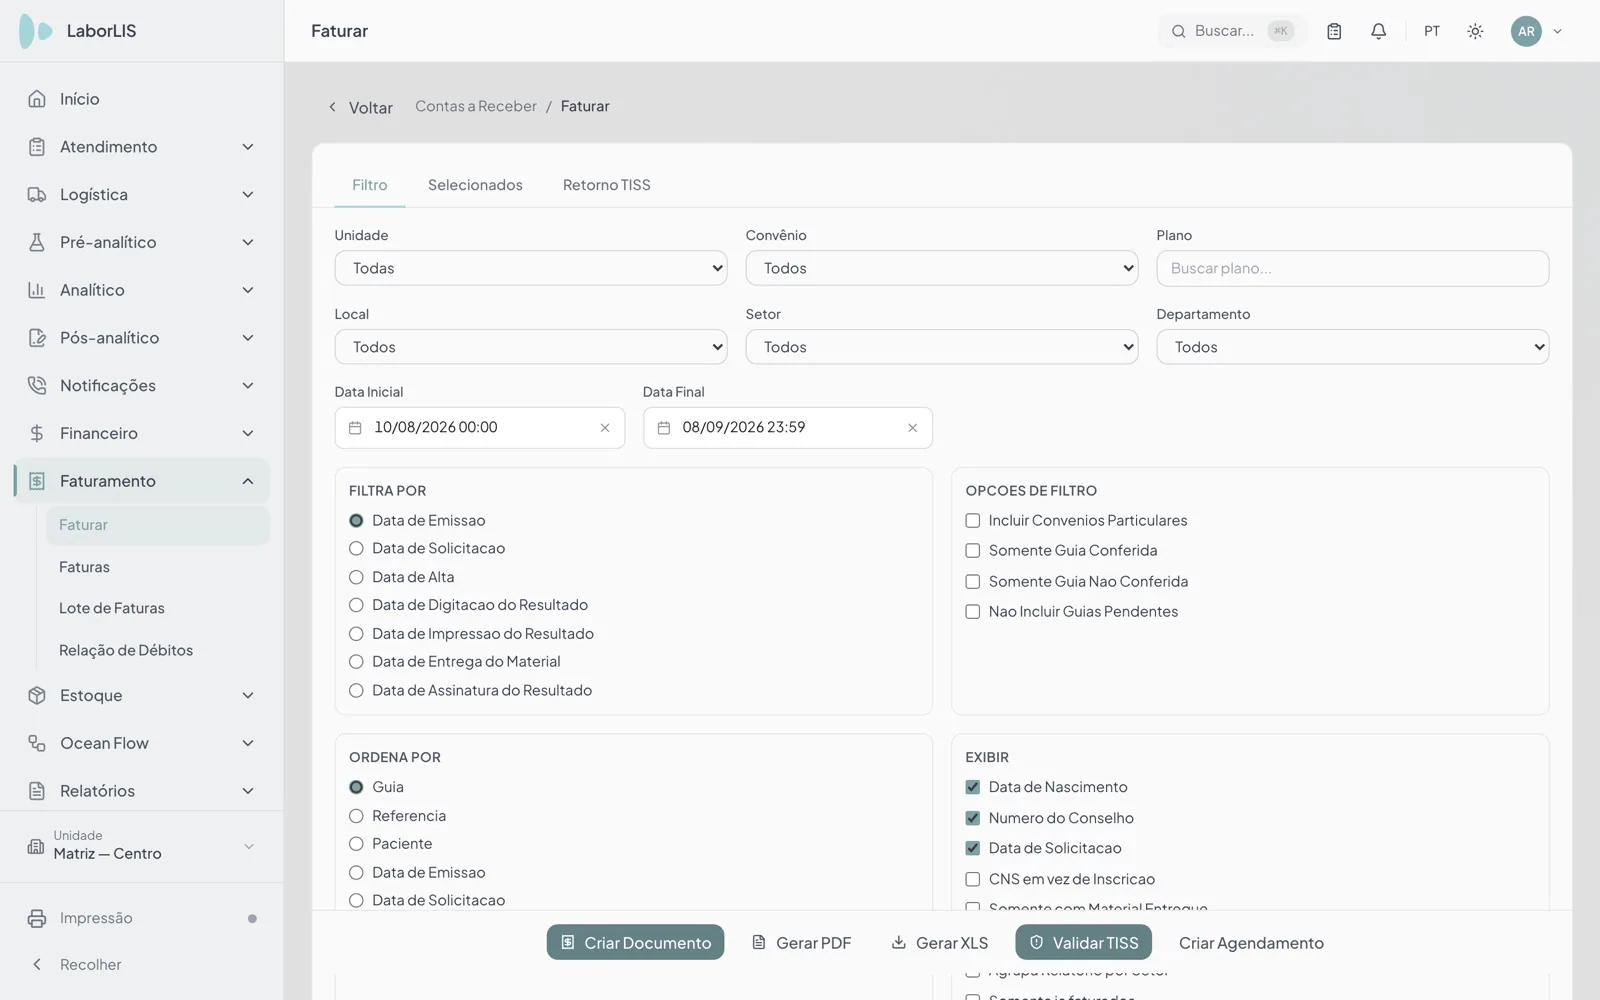This screenshot has height=1000, width=1600.
Task: Open the Data Final calendar icon
Action: click(664, 428)
